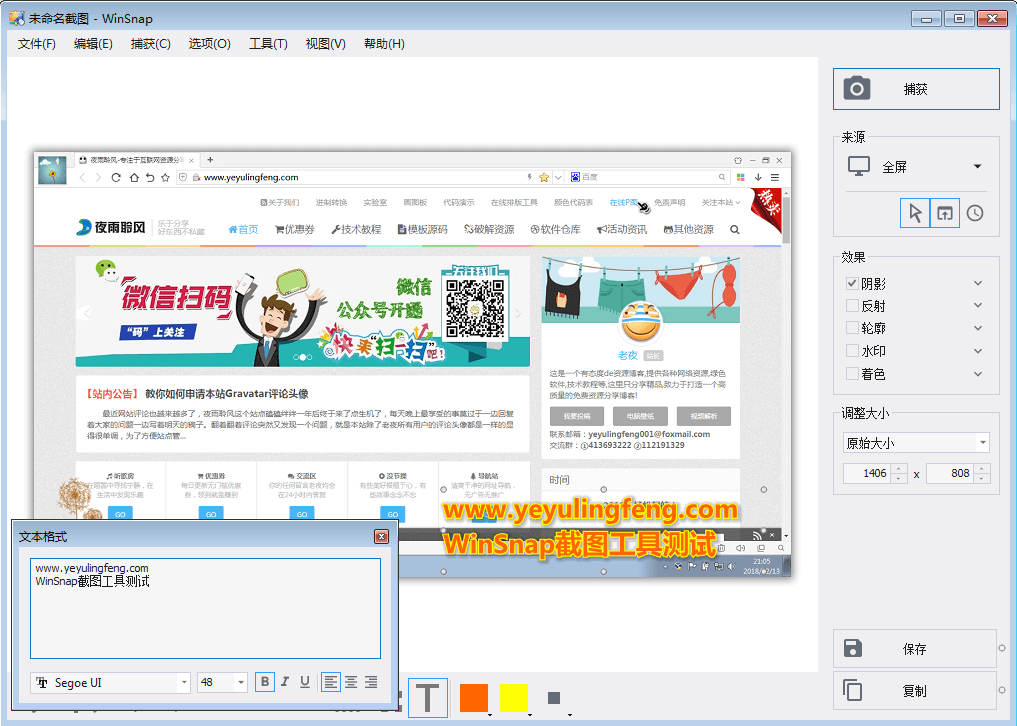Click the new tab plus in captured browser
The height and width of the screenshot is (726, 1017).
(x=210, y=160)
